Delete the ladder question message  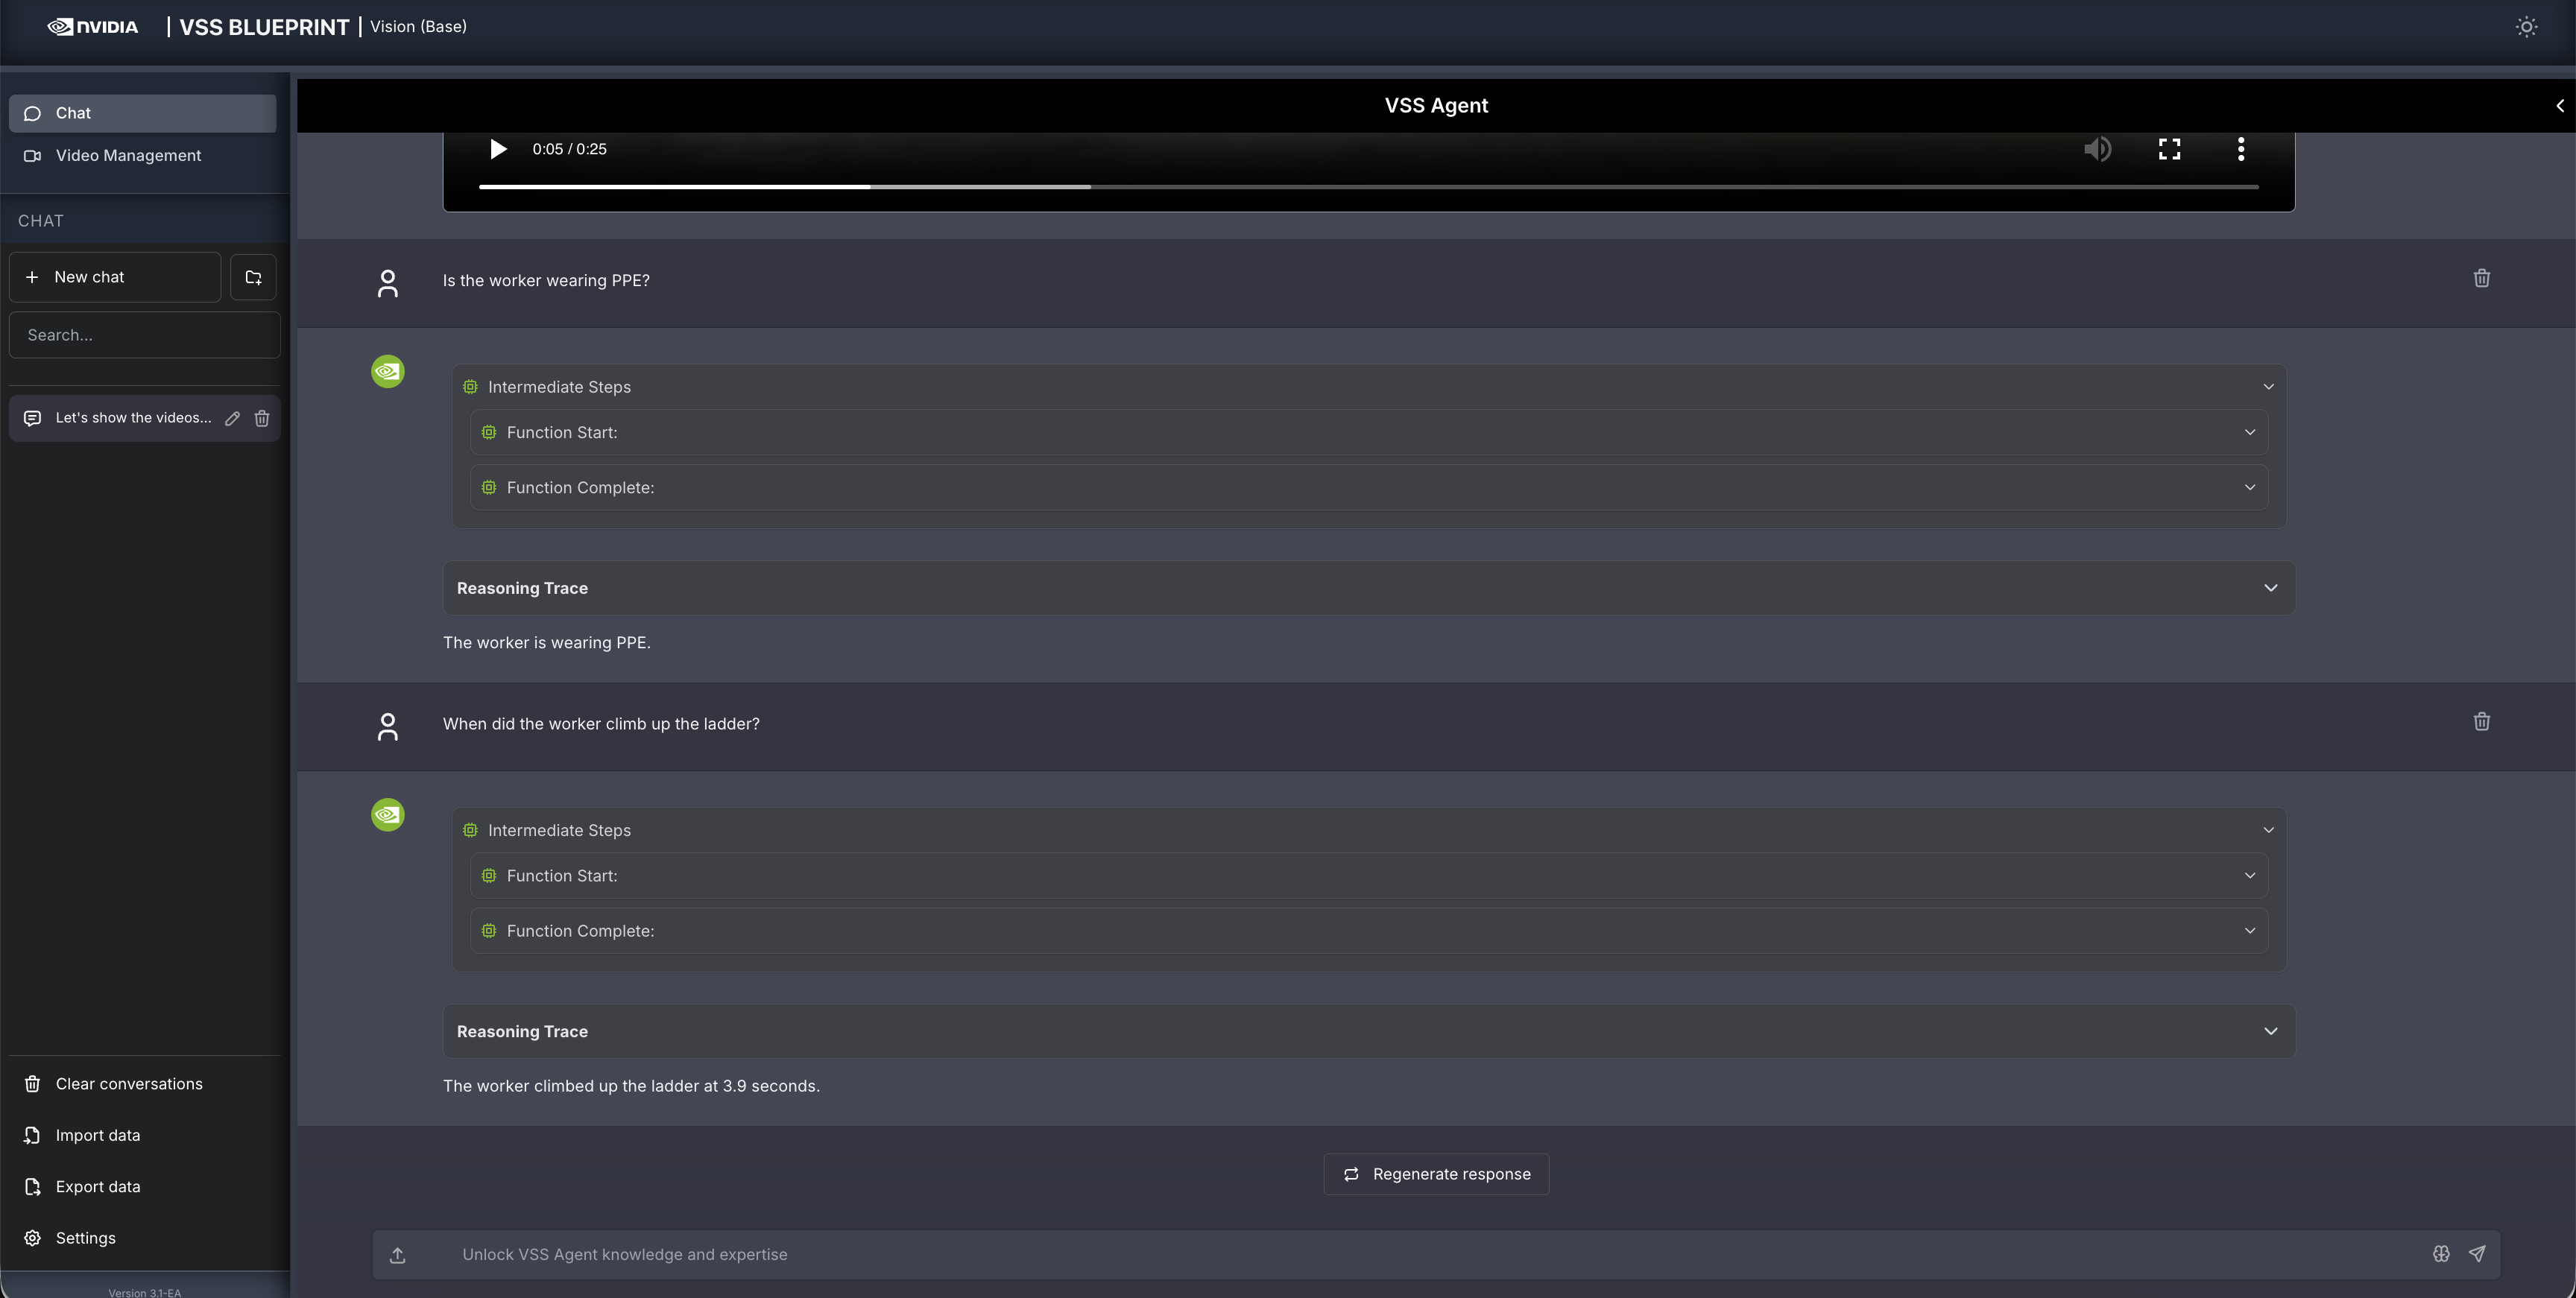tap(2481, 722)
